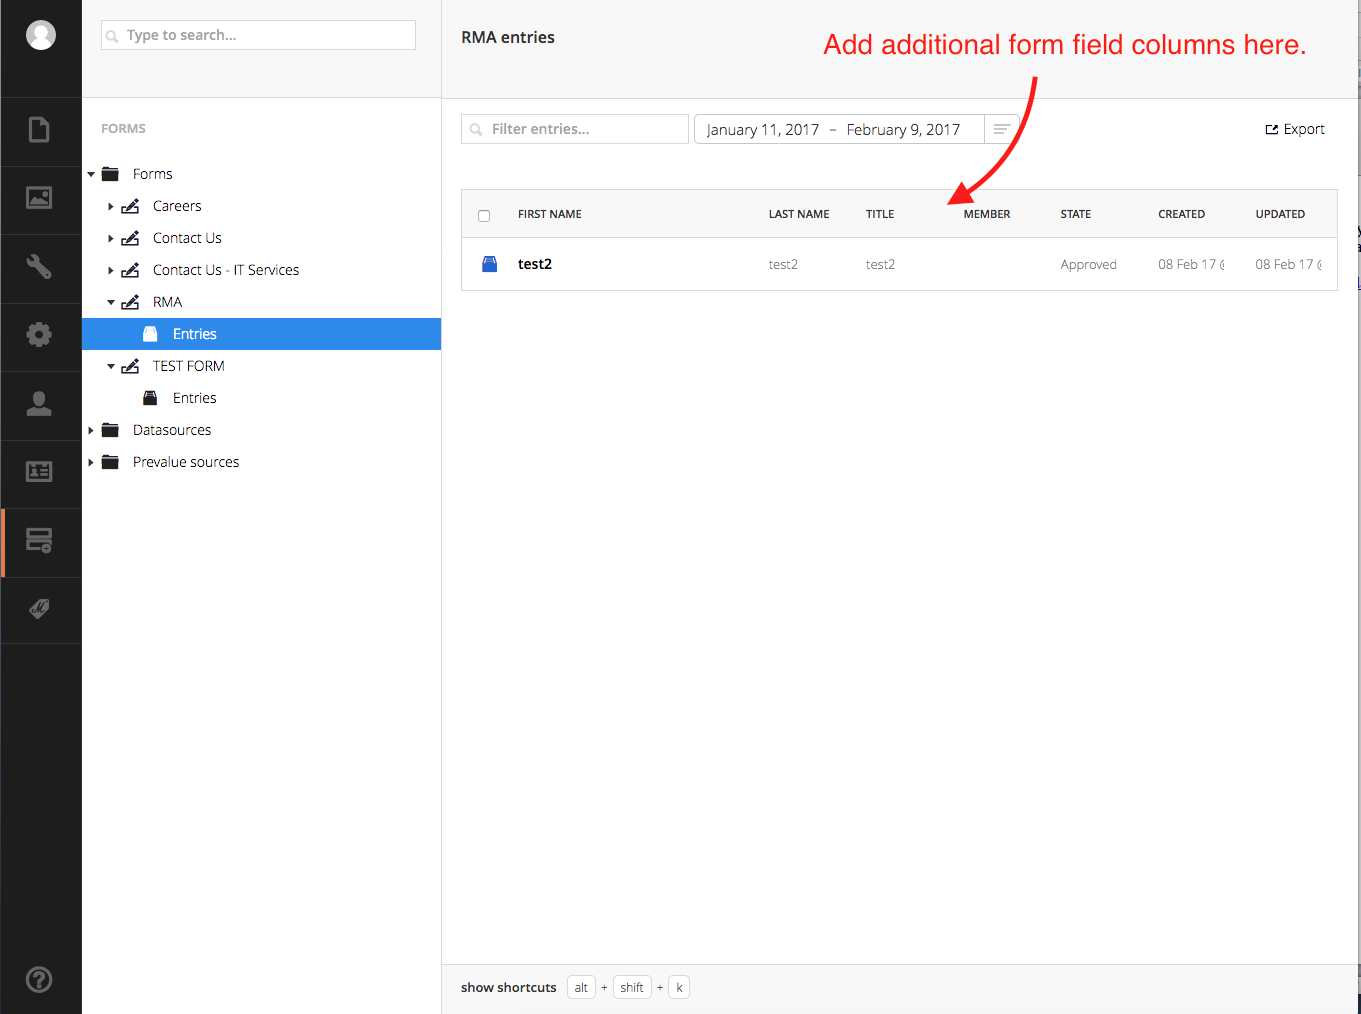This screenshot has width=1361, height=1014.
Task: Select Entries under TEST FORM
Action: pos(195,398)
